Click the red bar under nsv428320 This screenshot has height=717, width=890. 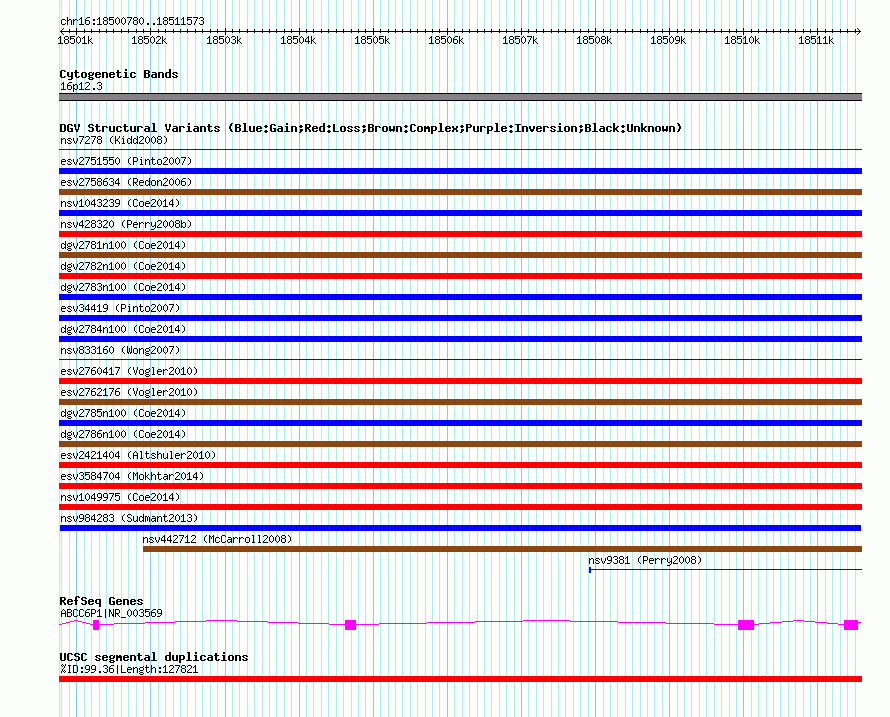[460, 234]
